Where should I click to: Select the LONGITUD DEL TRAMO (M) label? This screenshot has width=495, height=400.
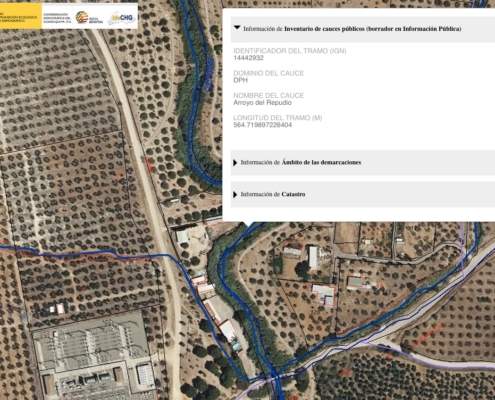click(277, 118)
